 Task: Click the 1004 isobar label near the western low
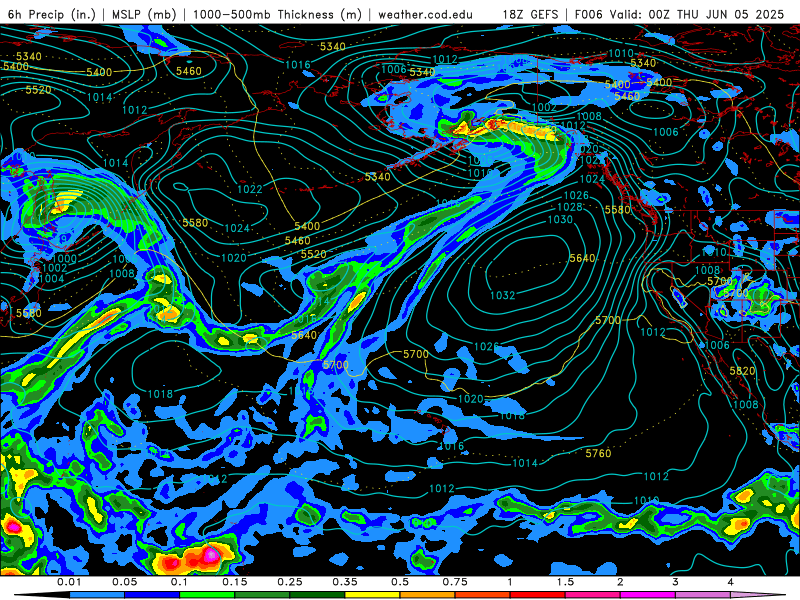pos(52,279)
